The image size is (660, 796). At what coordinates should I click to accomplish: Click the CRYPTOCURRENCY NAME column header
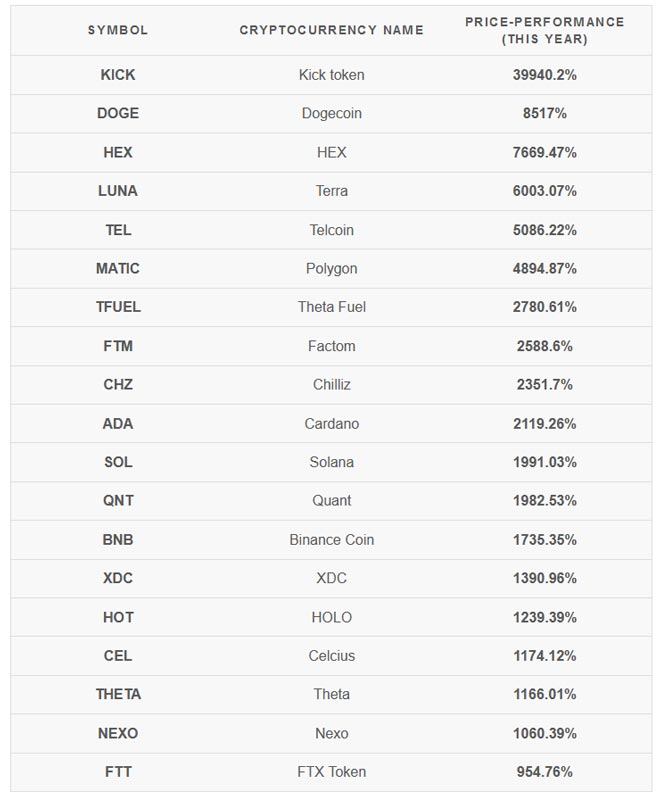tap(331, 30)
